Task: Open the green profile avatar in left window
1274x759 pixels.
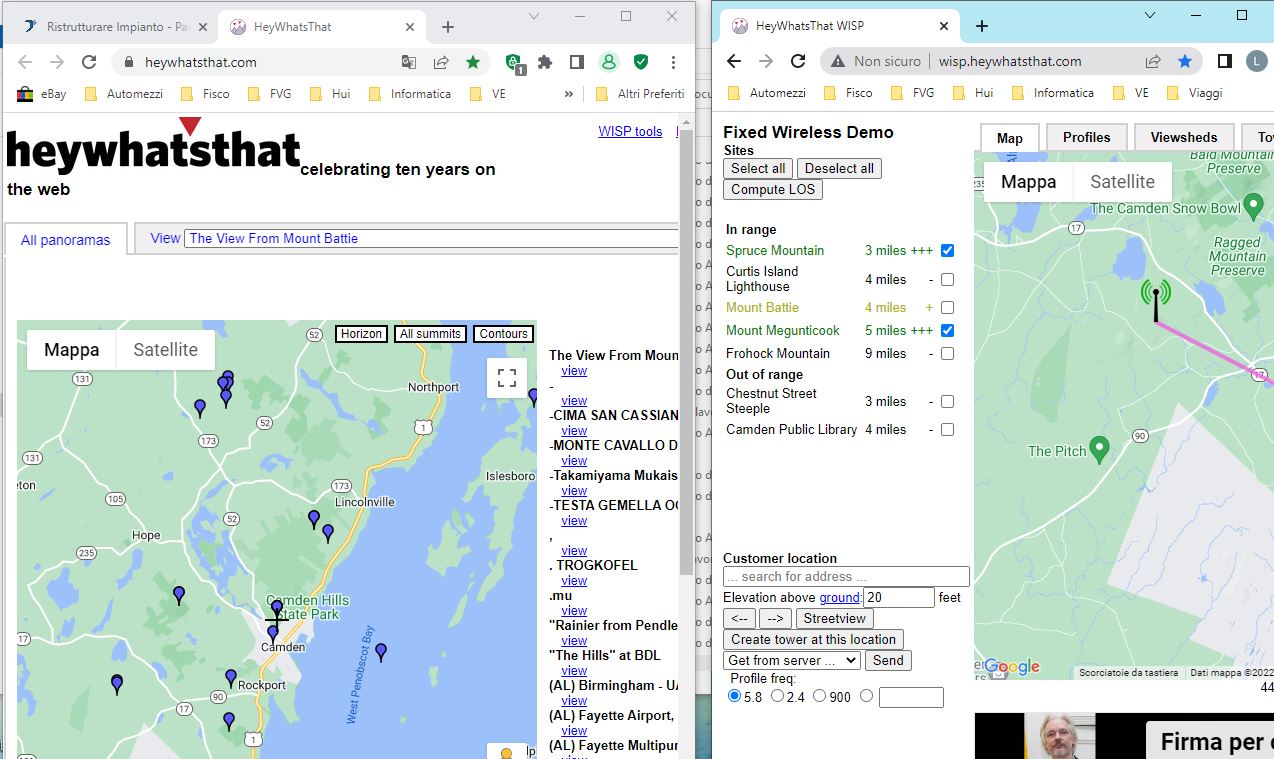Action: pyautogui.click(x=609, y=62)
